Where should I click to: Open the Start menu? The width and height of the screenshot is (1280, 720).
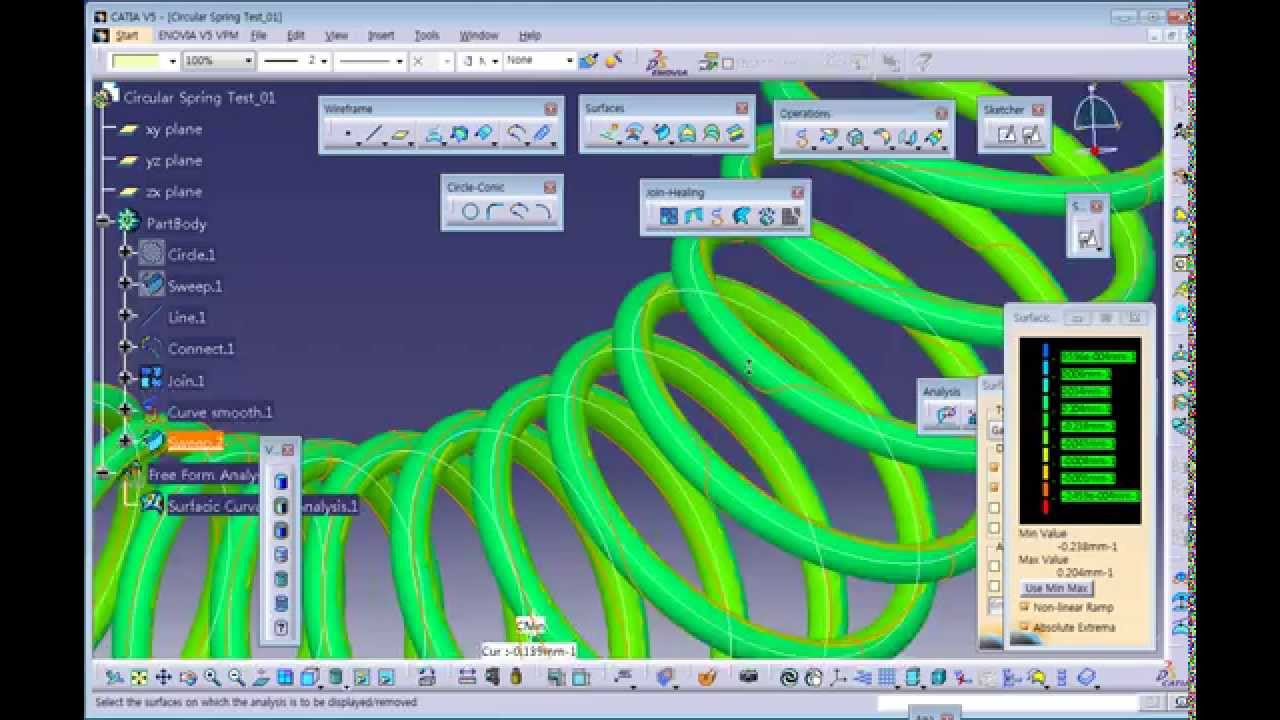pyautogui.click(x=126, y=36)
